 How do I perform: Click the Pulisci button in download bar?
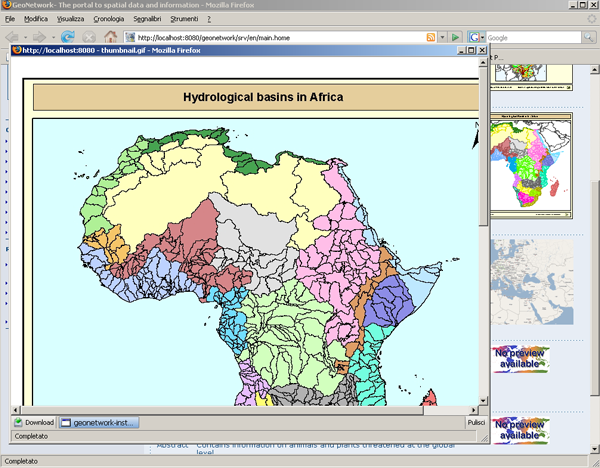tap(476, 422)
